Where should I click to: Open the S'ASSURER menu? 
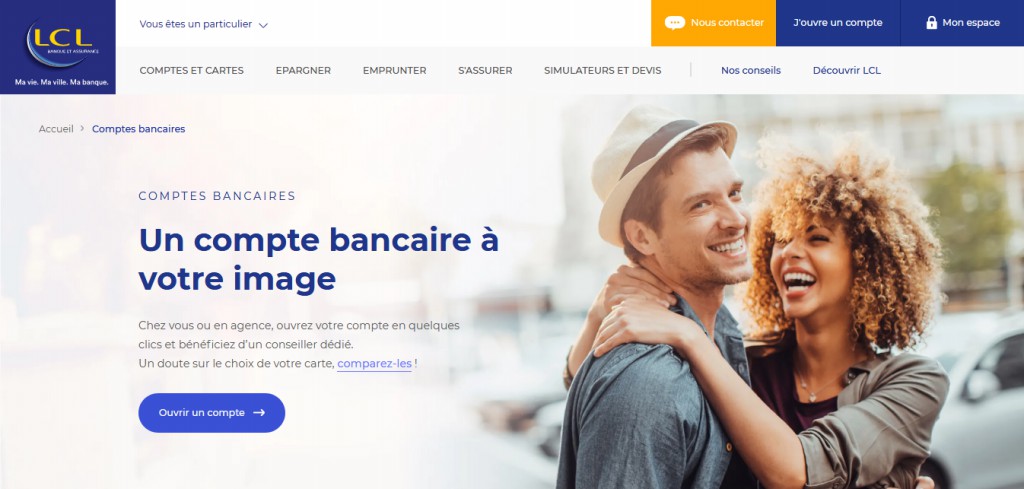485,71
